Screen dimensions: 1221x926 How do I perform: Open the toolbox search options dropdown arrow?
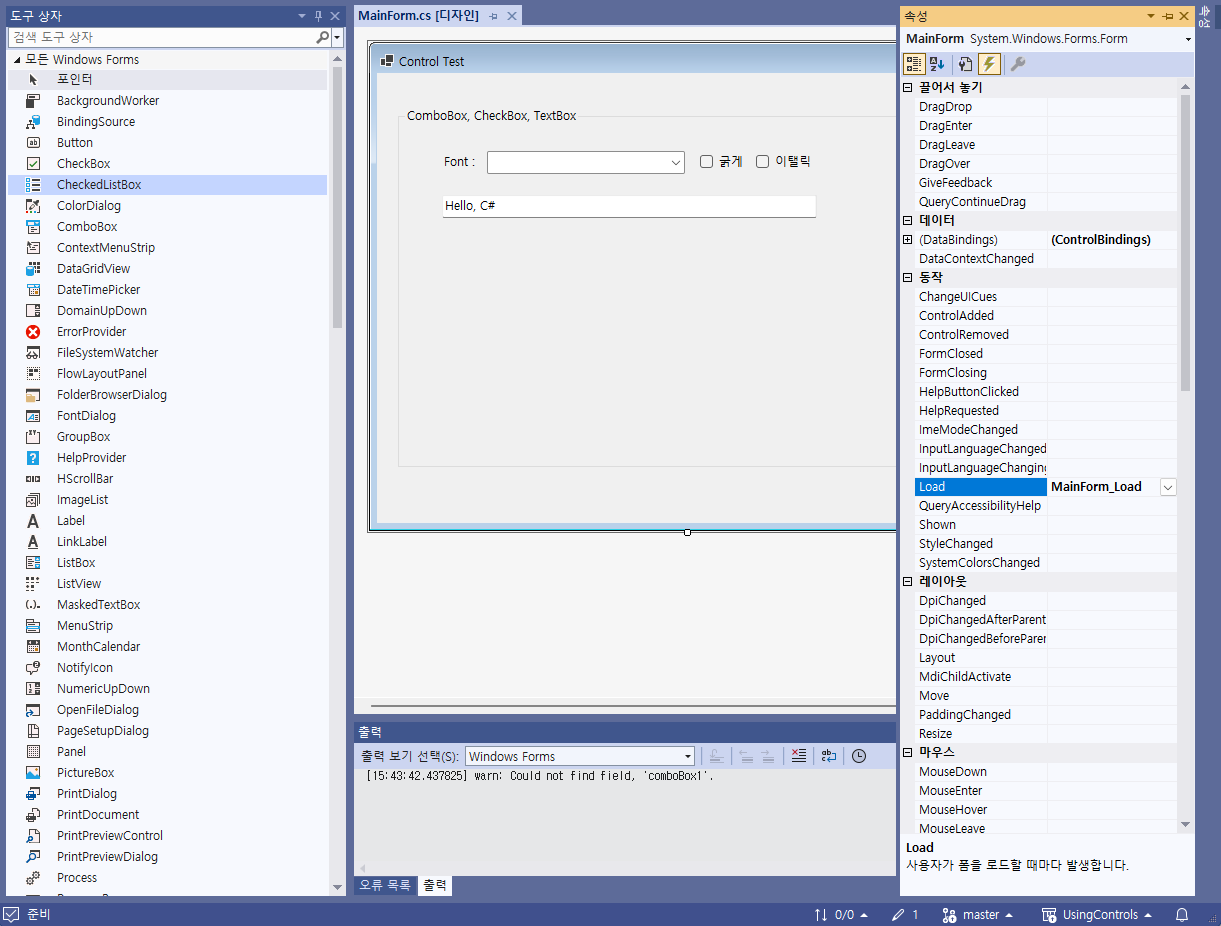(x=337, y=37)
